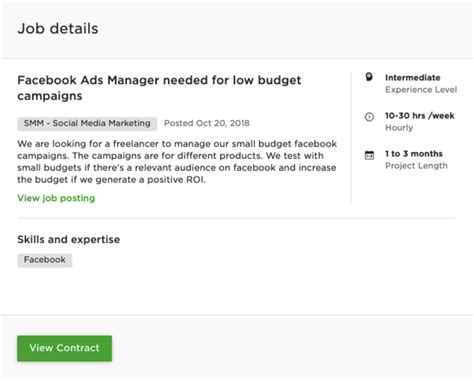Click the 'Job details' heading

pos(58,29)
